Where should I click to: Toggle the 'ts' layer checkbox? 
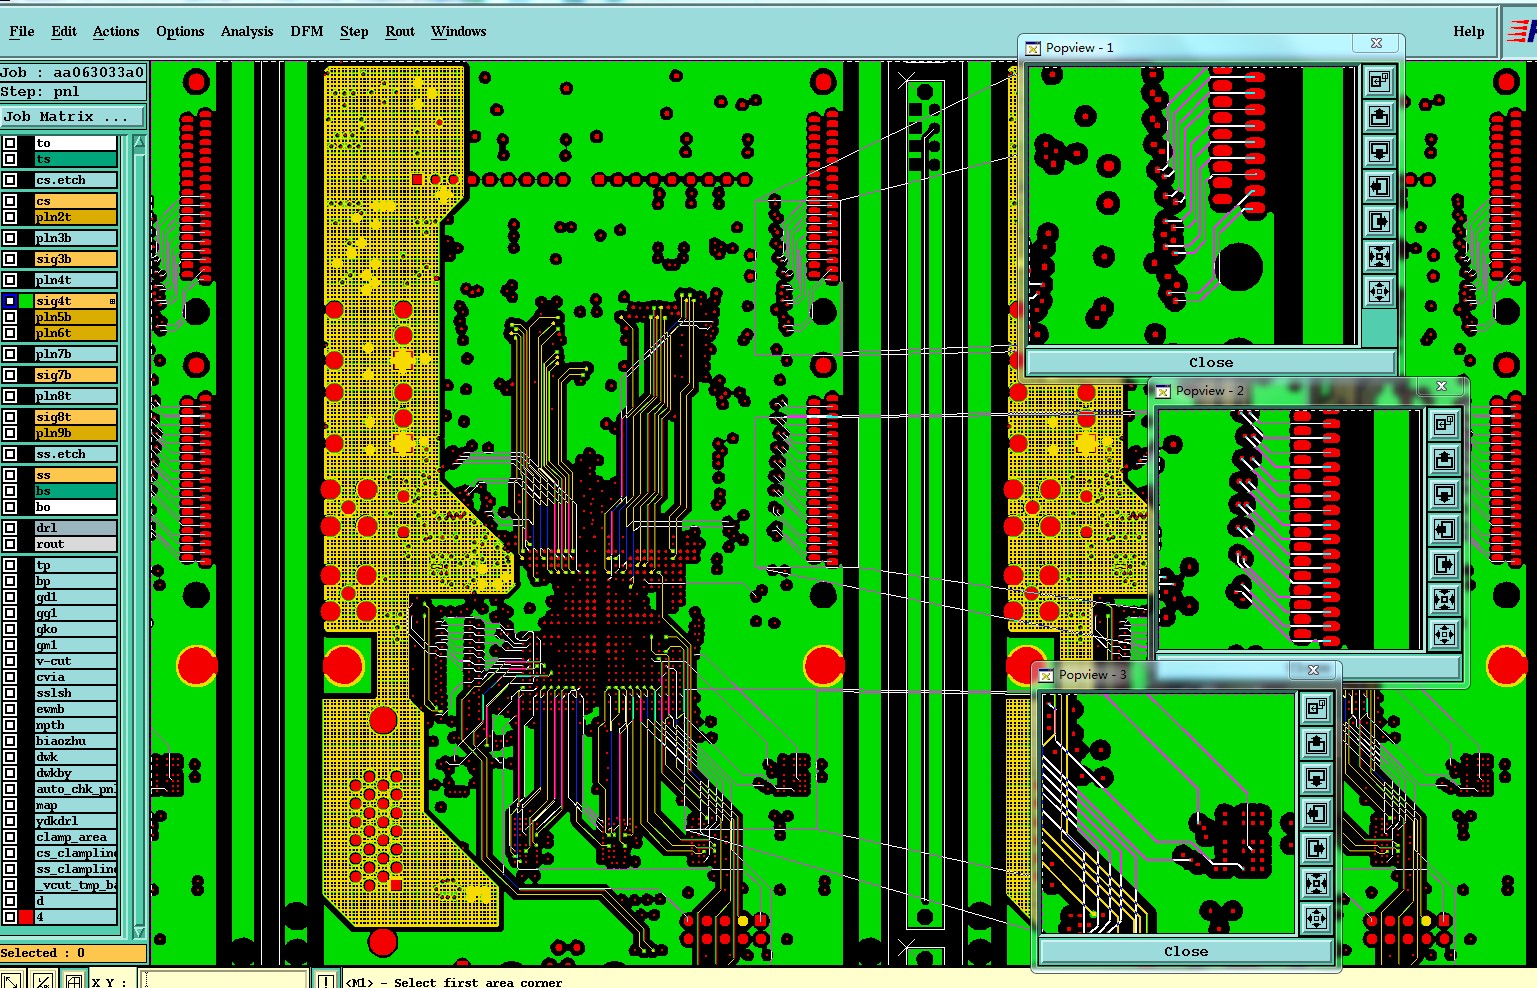click(x=10, y=159)
